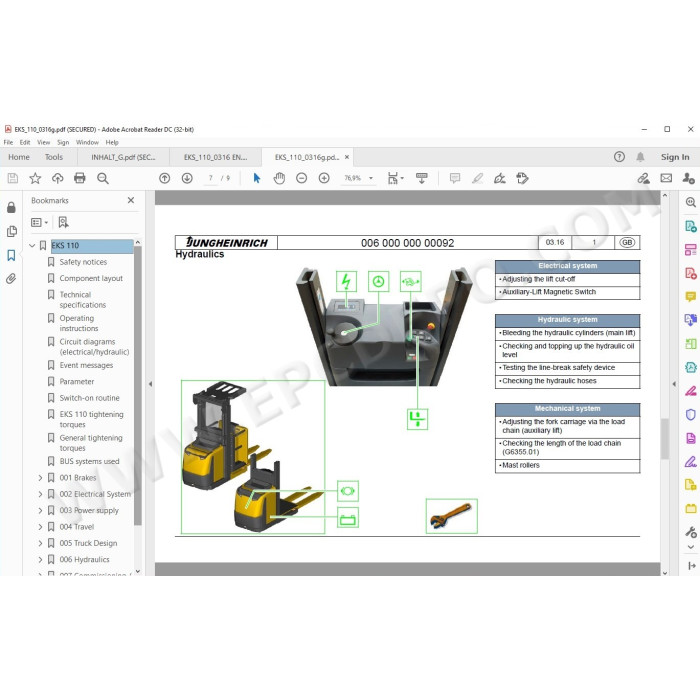
Task: Select the arrow selection tool
Action: 257,179
